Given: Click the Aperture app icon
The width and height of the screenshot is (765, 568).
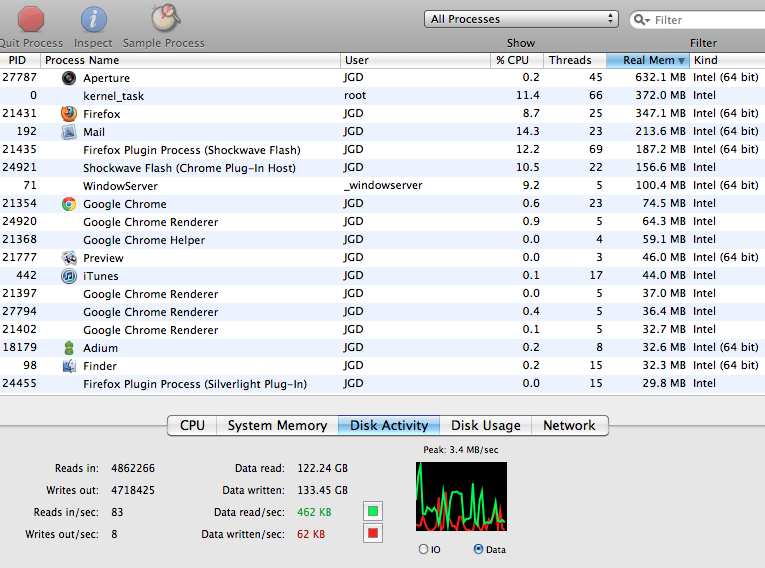Looking at the screenshot, I should [69, 78].
